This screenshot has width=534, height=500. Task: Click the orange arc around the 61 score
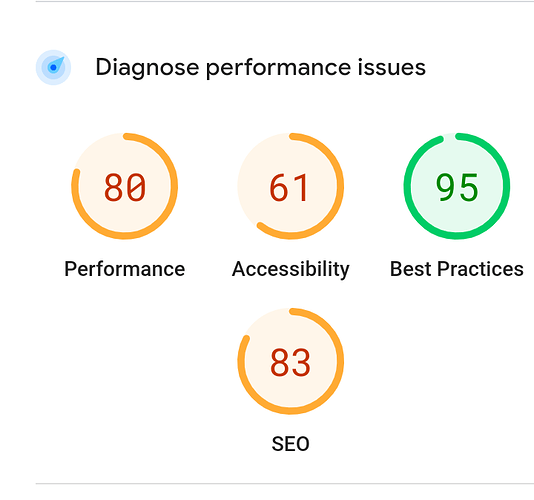click(x=340, y=186)
